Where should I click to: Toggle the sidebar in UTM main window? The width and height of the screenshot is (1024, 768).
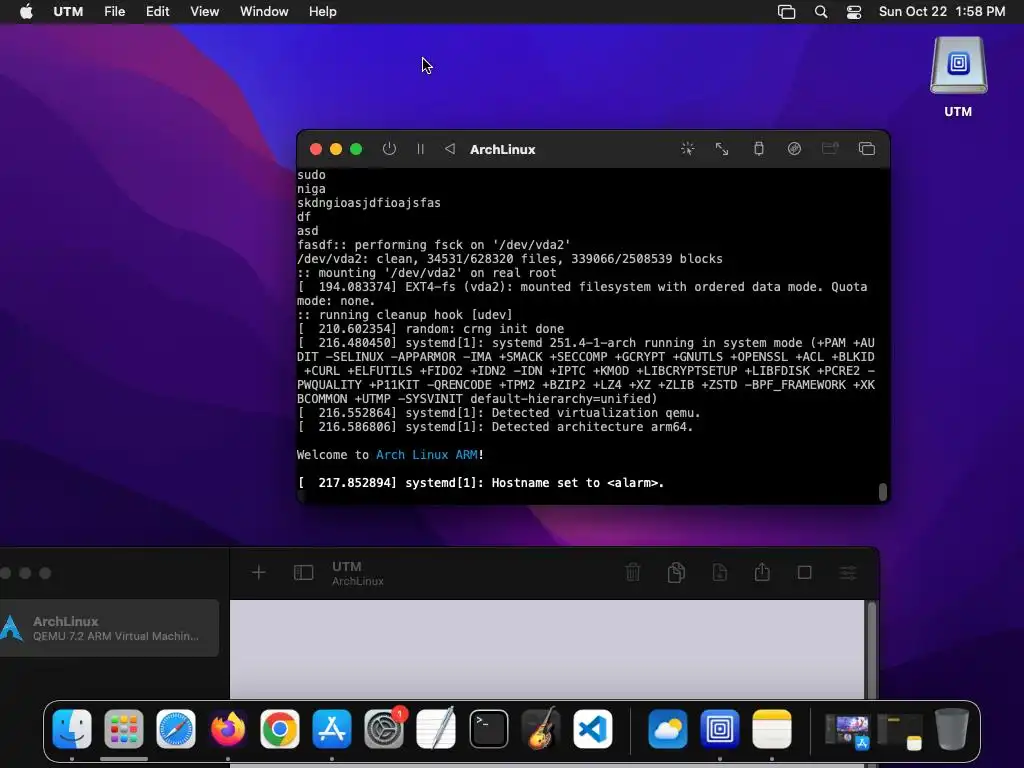coord(304,573)
